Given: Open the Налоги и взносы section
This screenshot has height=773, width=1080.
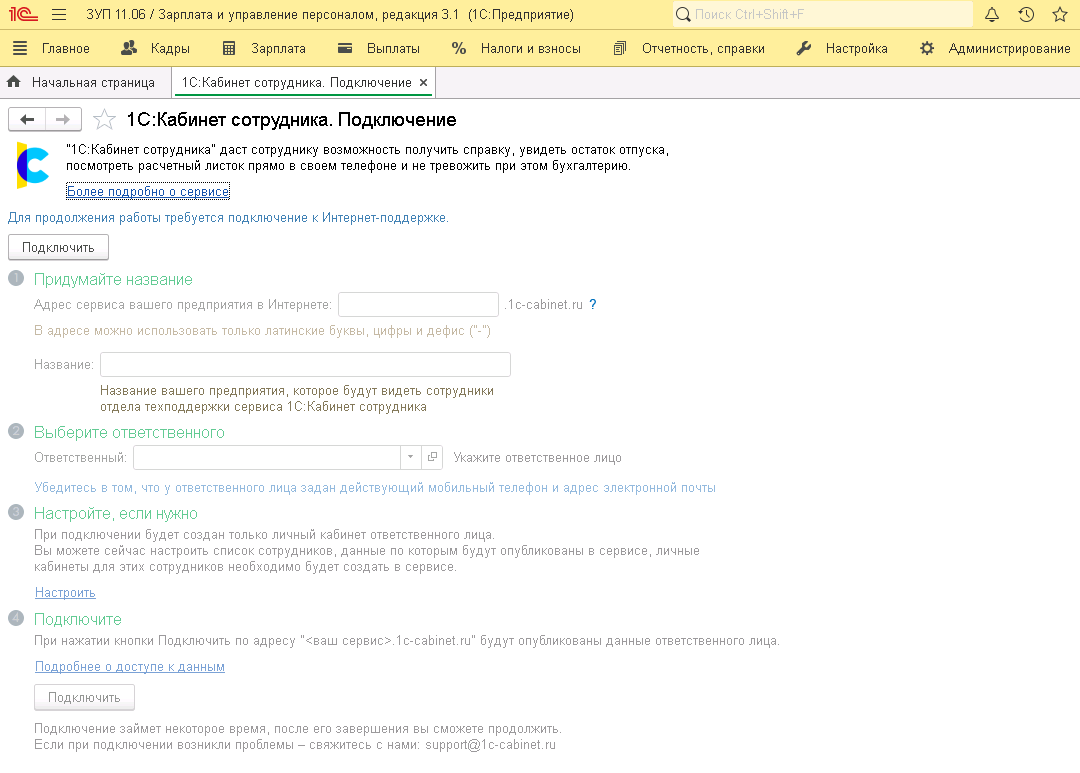Looking at the screenshot, I should click(x=530, y=48).
